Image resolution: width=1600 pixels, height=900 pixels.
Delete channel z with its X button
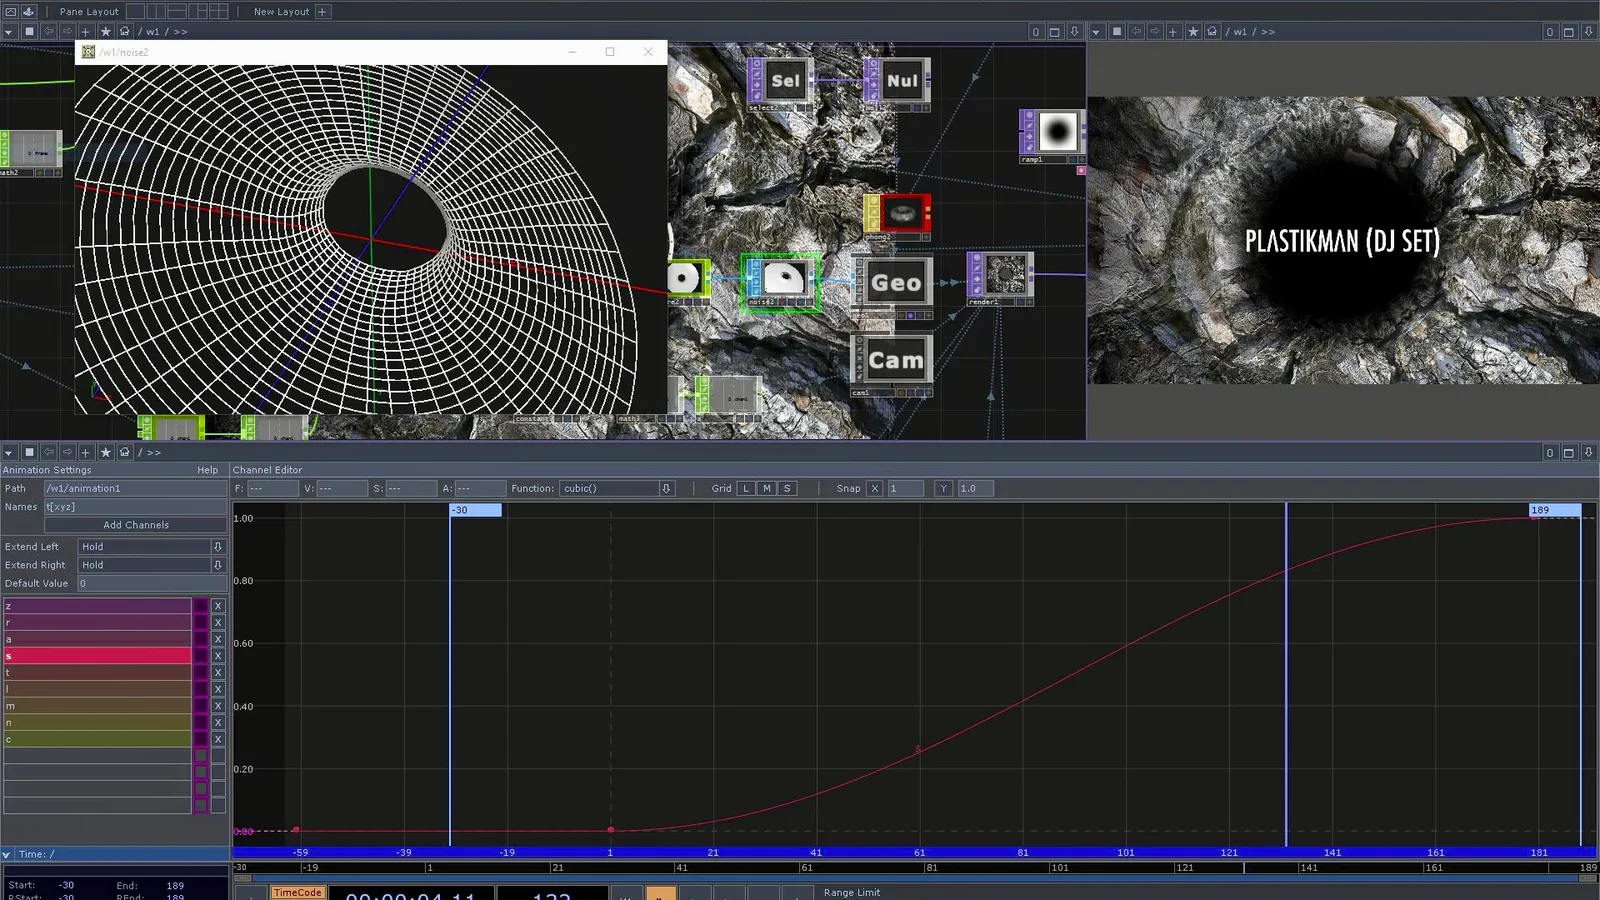coord(218,606)
